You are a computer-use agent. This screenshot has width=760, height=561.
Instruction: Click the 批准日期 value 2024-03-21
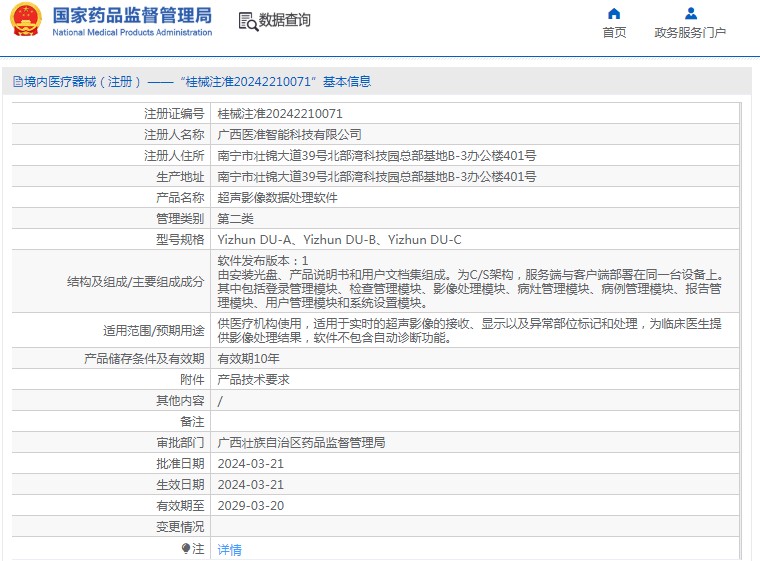251,464
